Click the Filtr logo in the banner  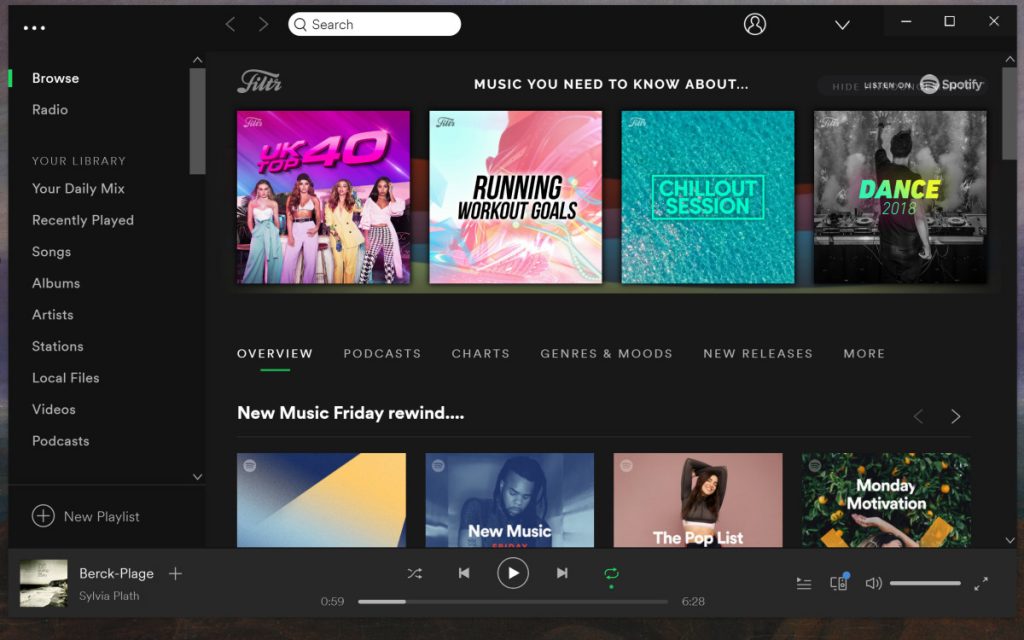tap(259, 82)
